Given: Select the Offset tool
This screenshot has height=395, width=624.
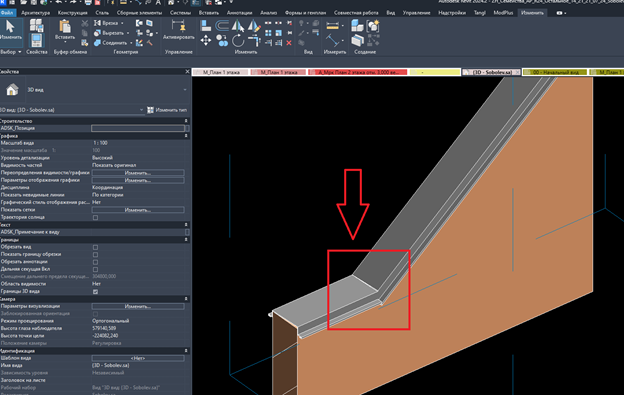Looking at the screenshot, I should pyautogui.click(x=222, y=25).
